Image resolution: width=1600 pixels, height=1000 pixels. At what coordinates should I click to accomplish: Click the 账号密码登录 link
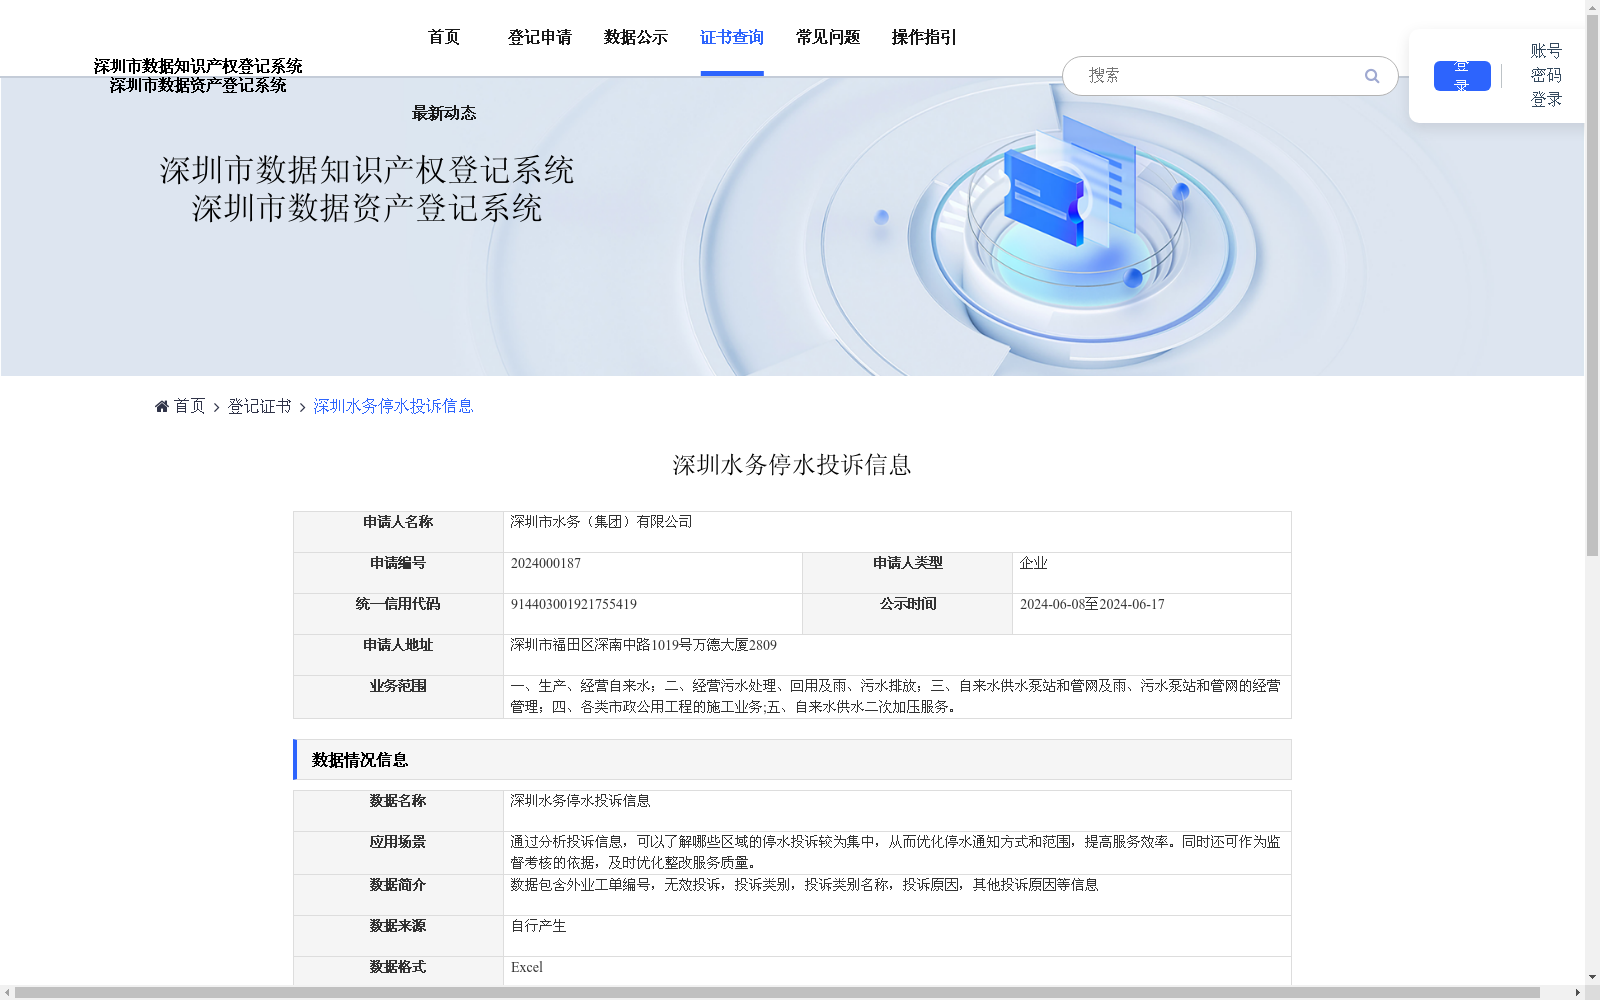tap(1546, 75)
